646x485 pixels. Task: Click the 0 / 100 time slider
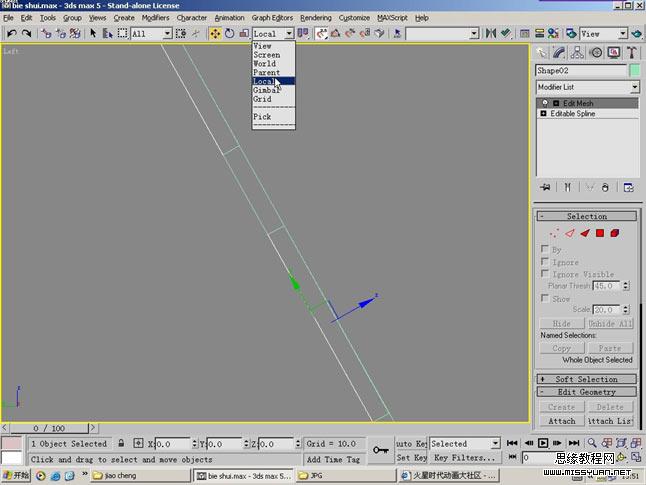pyautogui.click(x=49, y=428)
